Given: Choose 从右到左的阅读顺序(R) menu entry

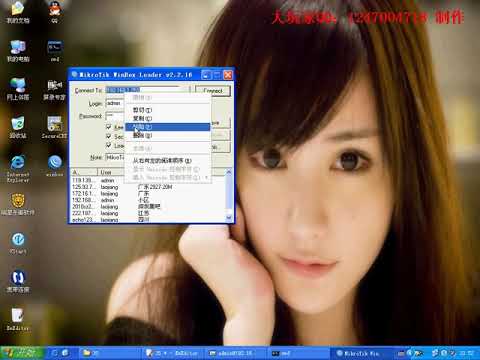Looking at the screenshot, I should [168, 160].
